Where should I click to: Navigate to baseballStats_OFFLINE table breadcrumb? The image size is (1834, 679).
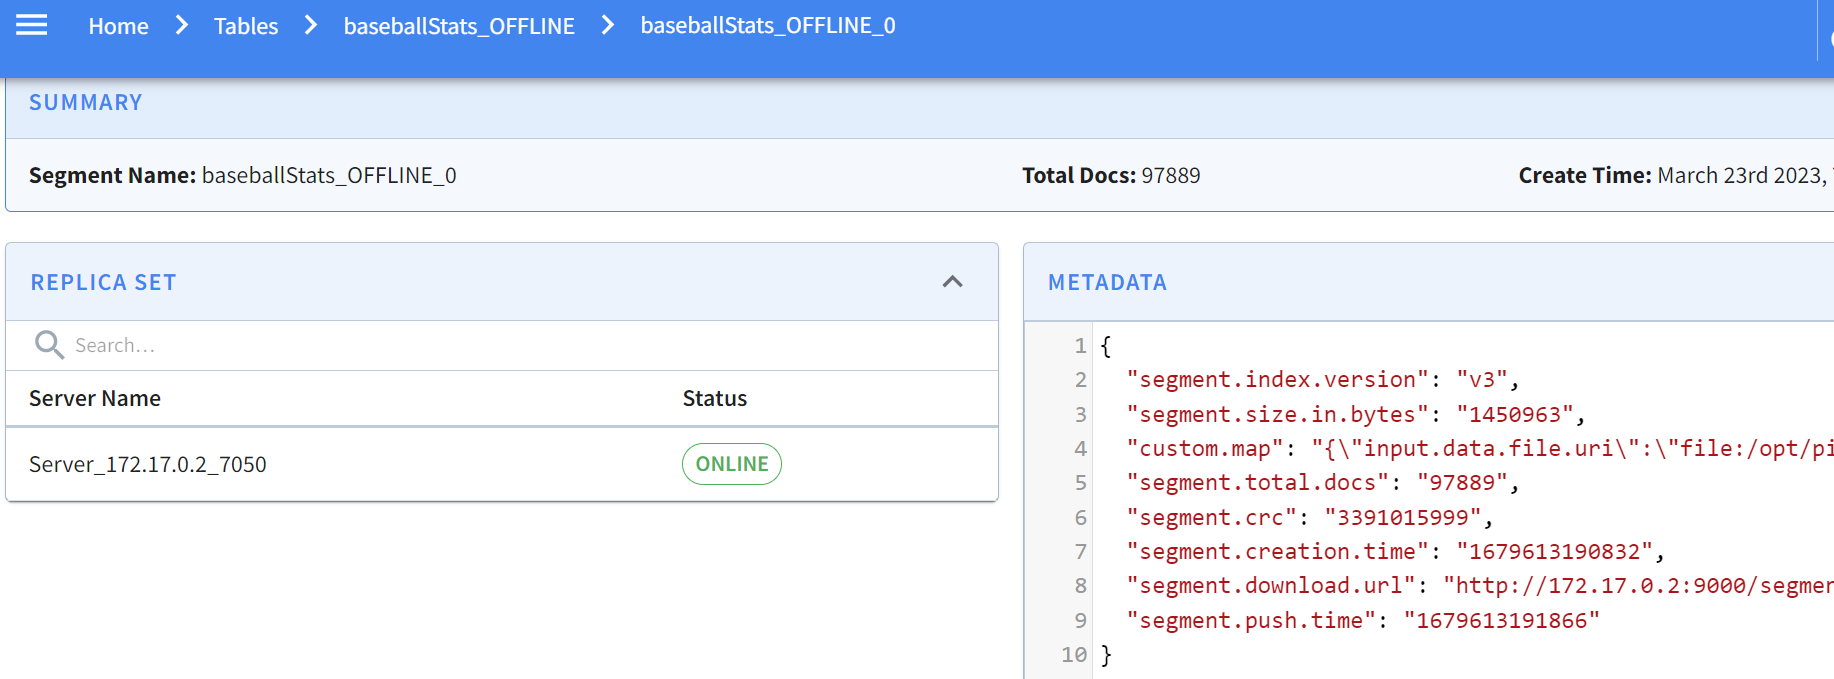tap(459, 26)
